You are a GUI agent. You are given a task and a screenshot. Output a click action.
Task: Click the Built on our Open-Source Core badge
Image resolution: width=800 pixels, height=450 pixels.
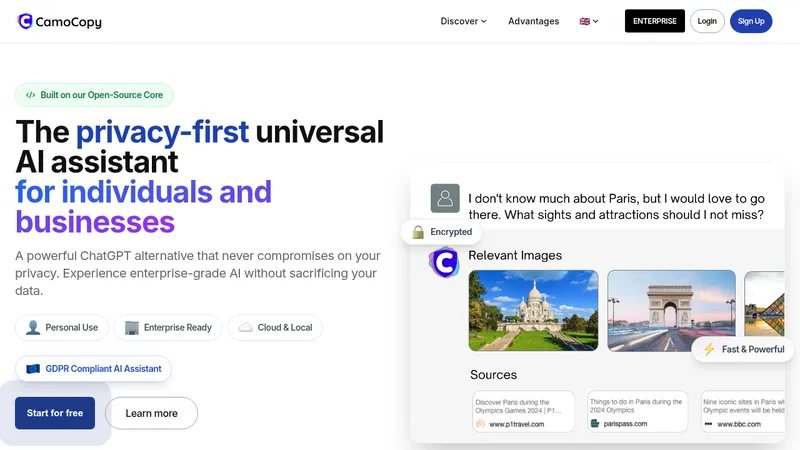[94, 95]
